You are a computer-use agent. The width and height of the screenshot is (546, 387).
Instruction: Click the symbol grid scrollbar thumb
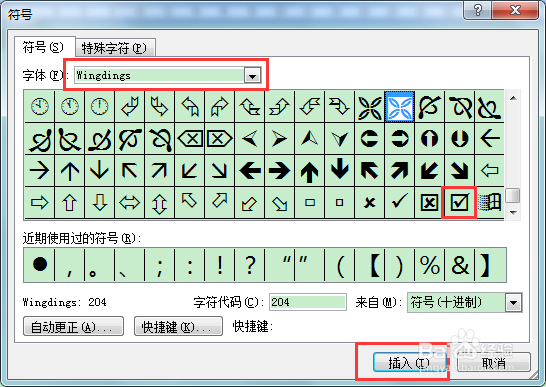tap(513, 195)
